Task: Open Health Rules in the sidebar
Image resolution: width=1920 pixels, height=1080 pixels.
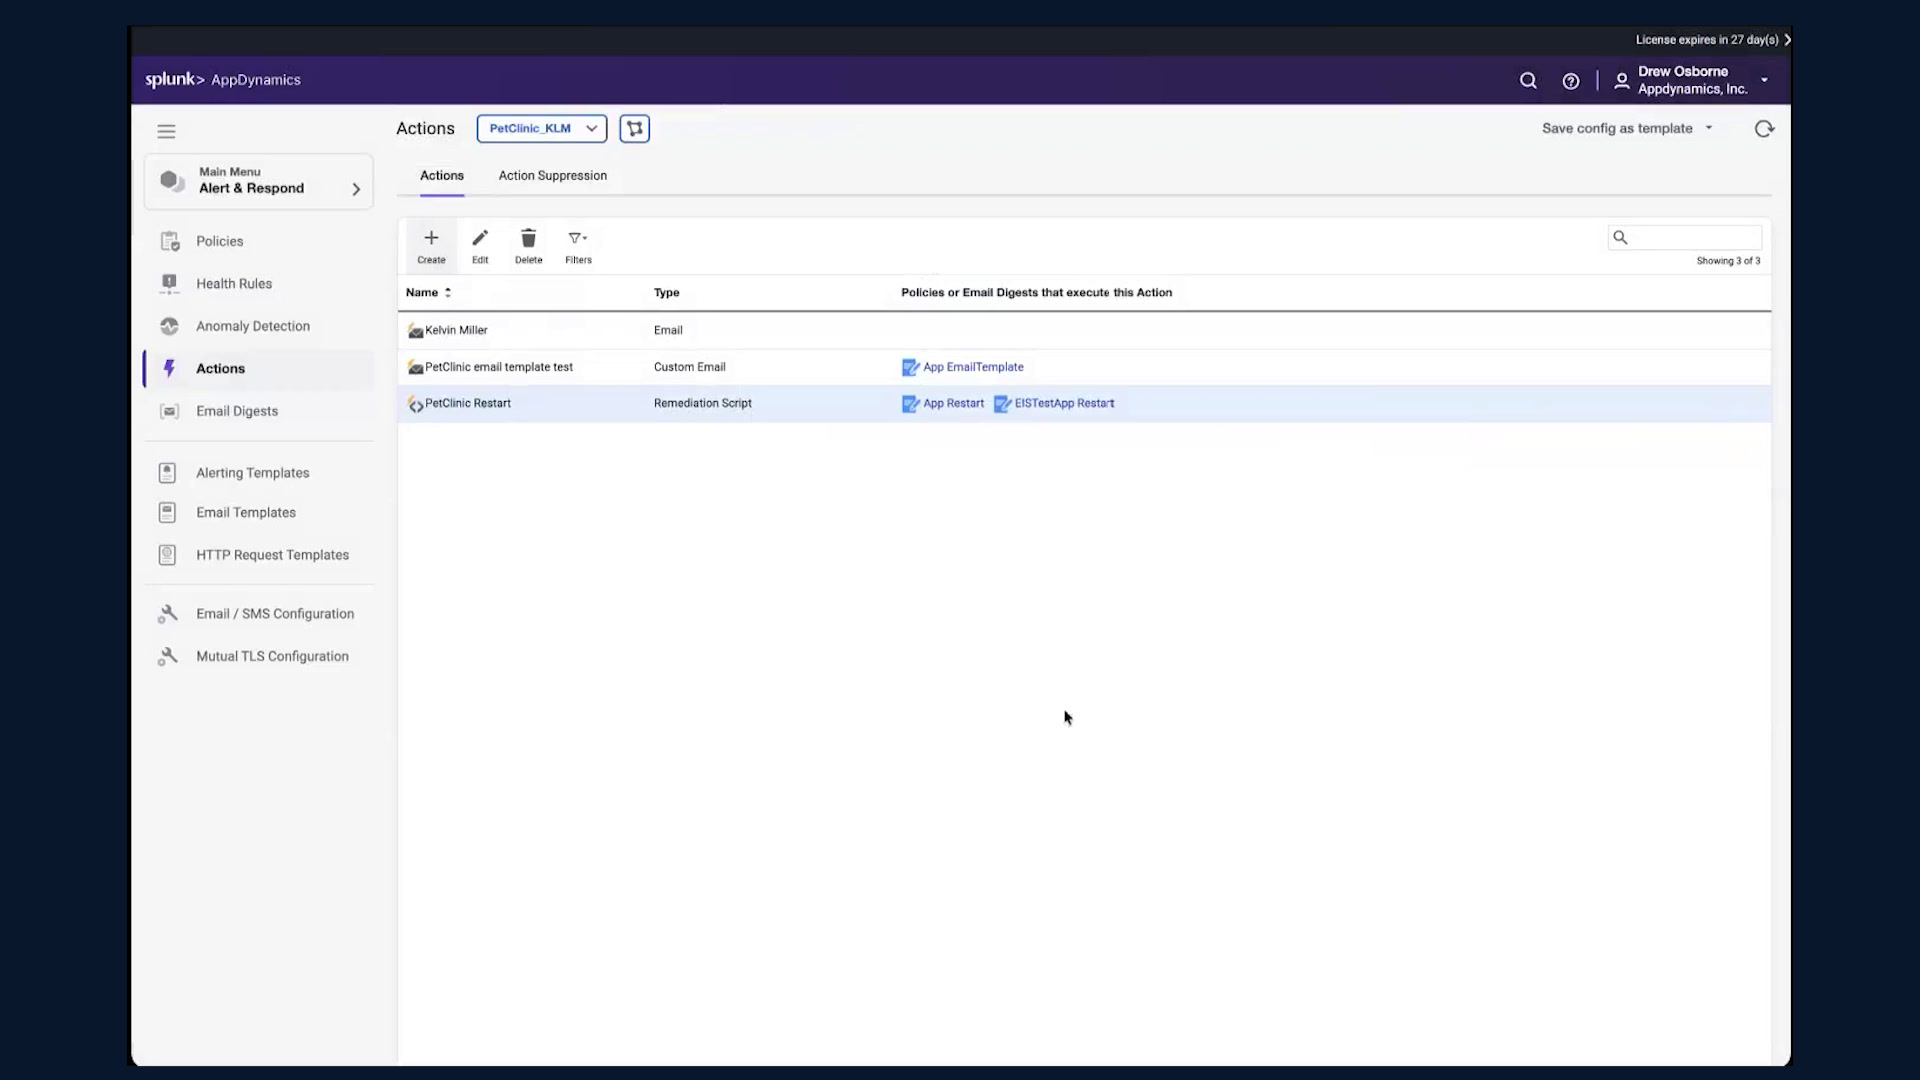Action: (234, 284)
